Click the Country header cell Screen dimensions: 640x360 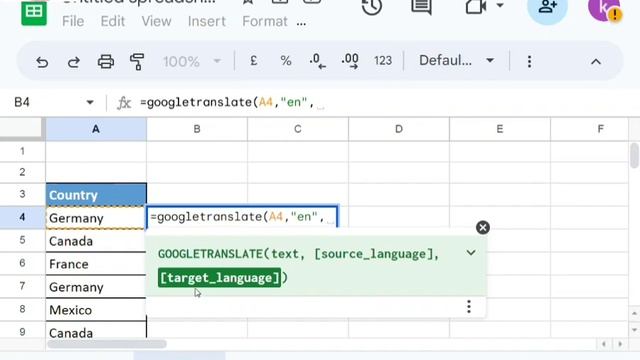(x=96, y=195)
